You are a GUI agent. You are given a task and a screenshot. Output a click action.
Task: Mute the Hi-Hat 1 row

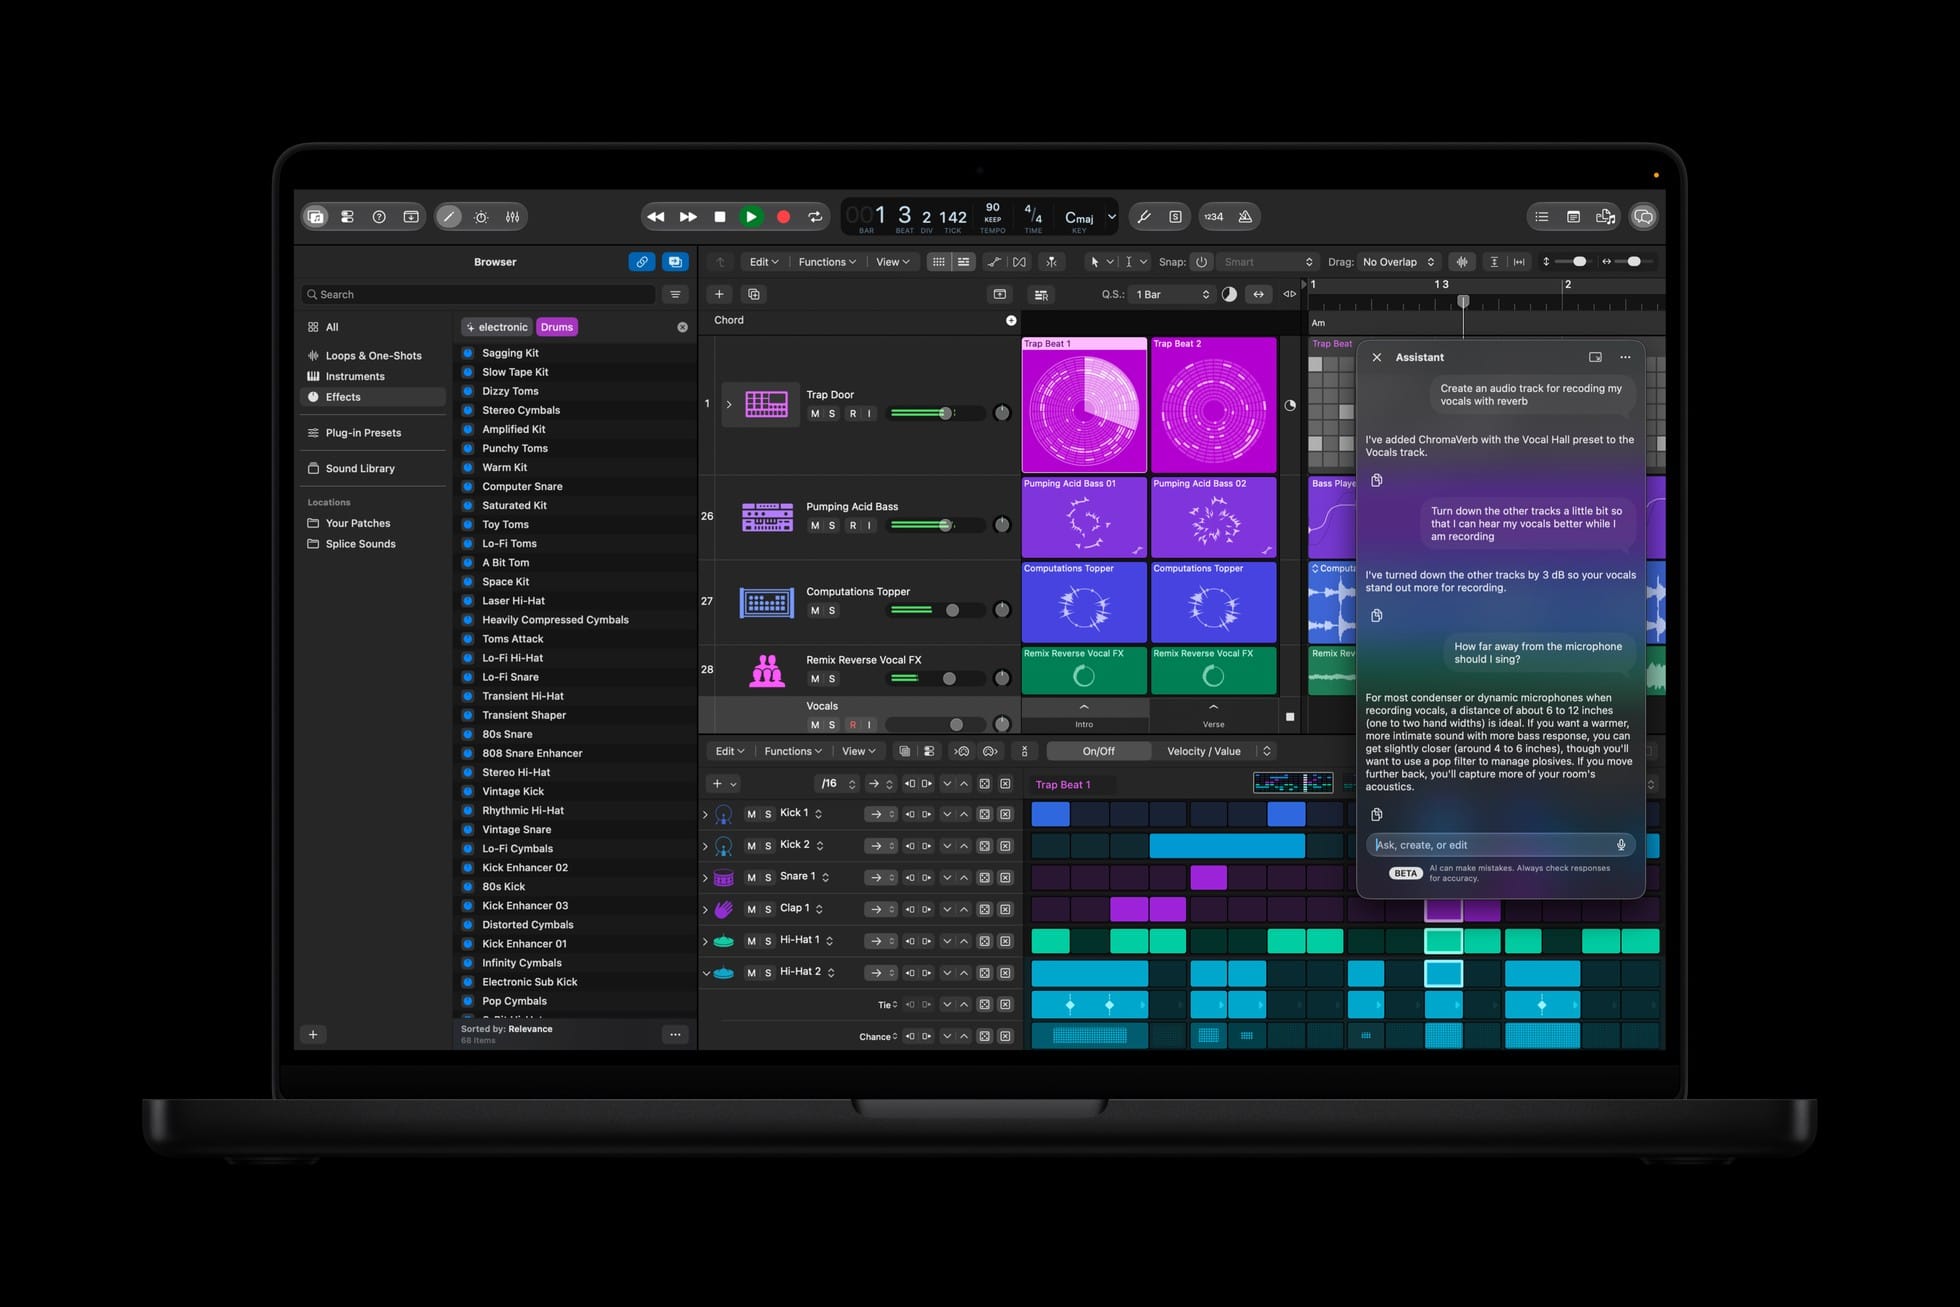click(751, 942)
